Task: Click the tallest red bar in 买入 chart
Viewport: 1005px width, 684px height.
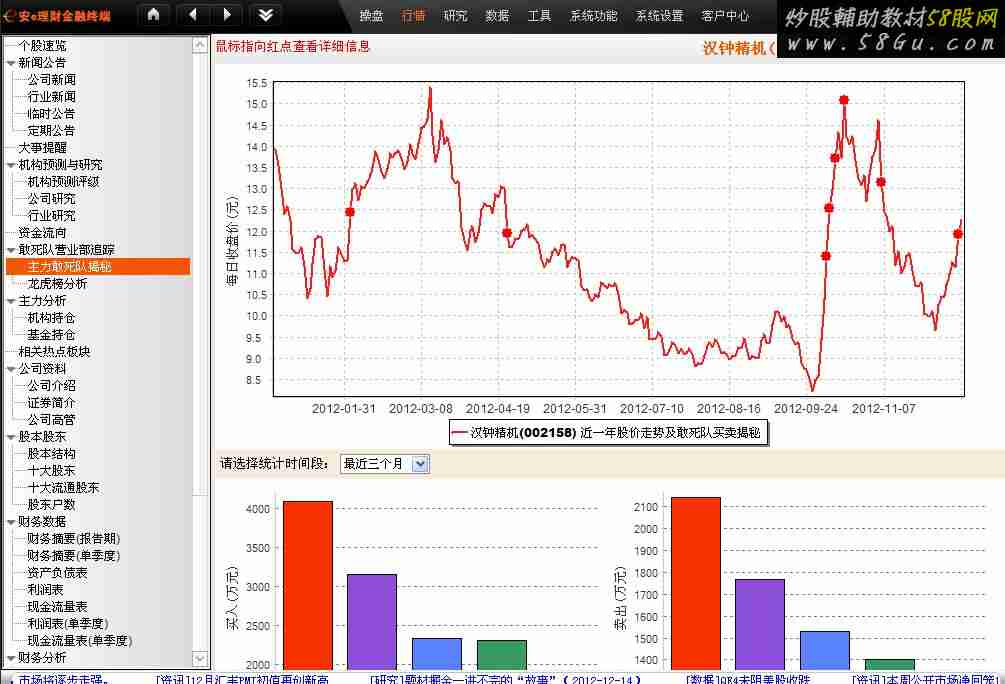Action: pyautogui.click(x=308, y=585)
